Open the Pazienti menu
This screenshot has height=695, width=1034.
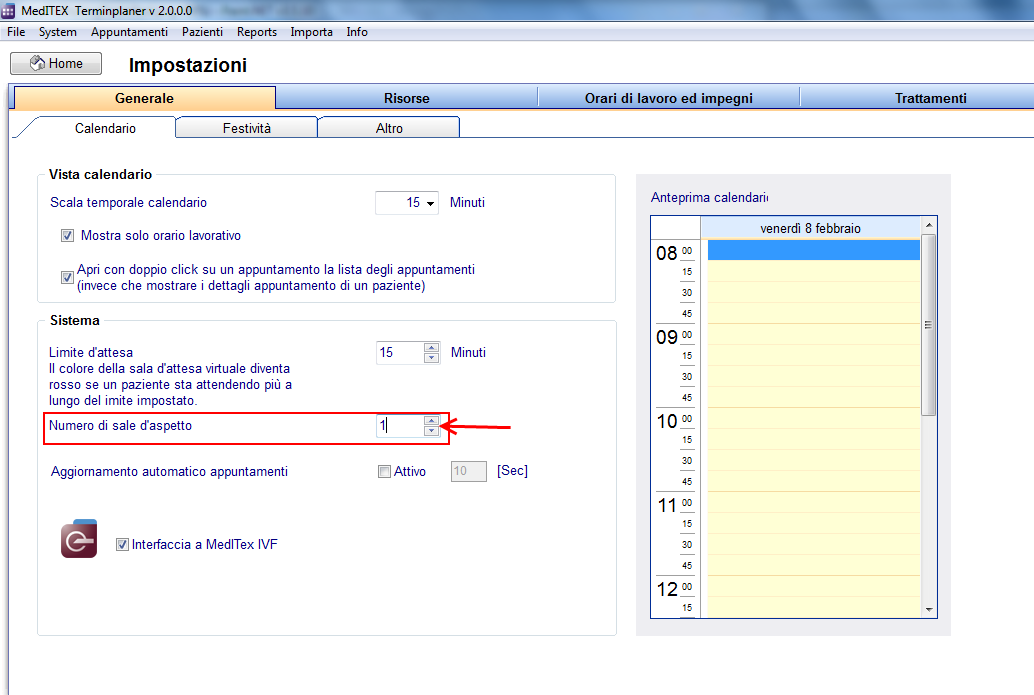[202, 32]
